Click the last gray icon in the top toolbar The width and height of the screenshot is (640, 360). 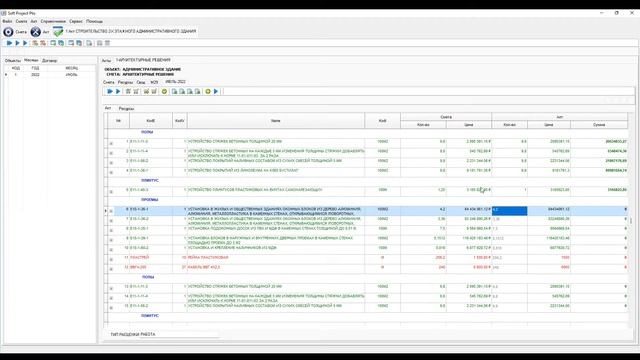tap(107, 43)
